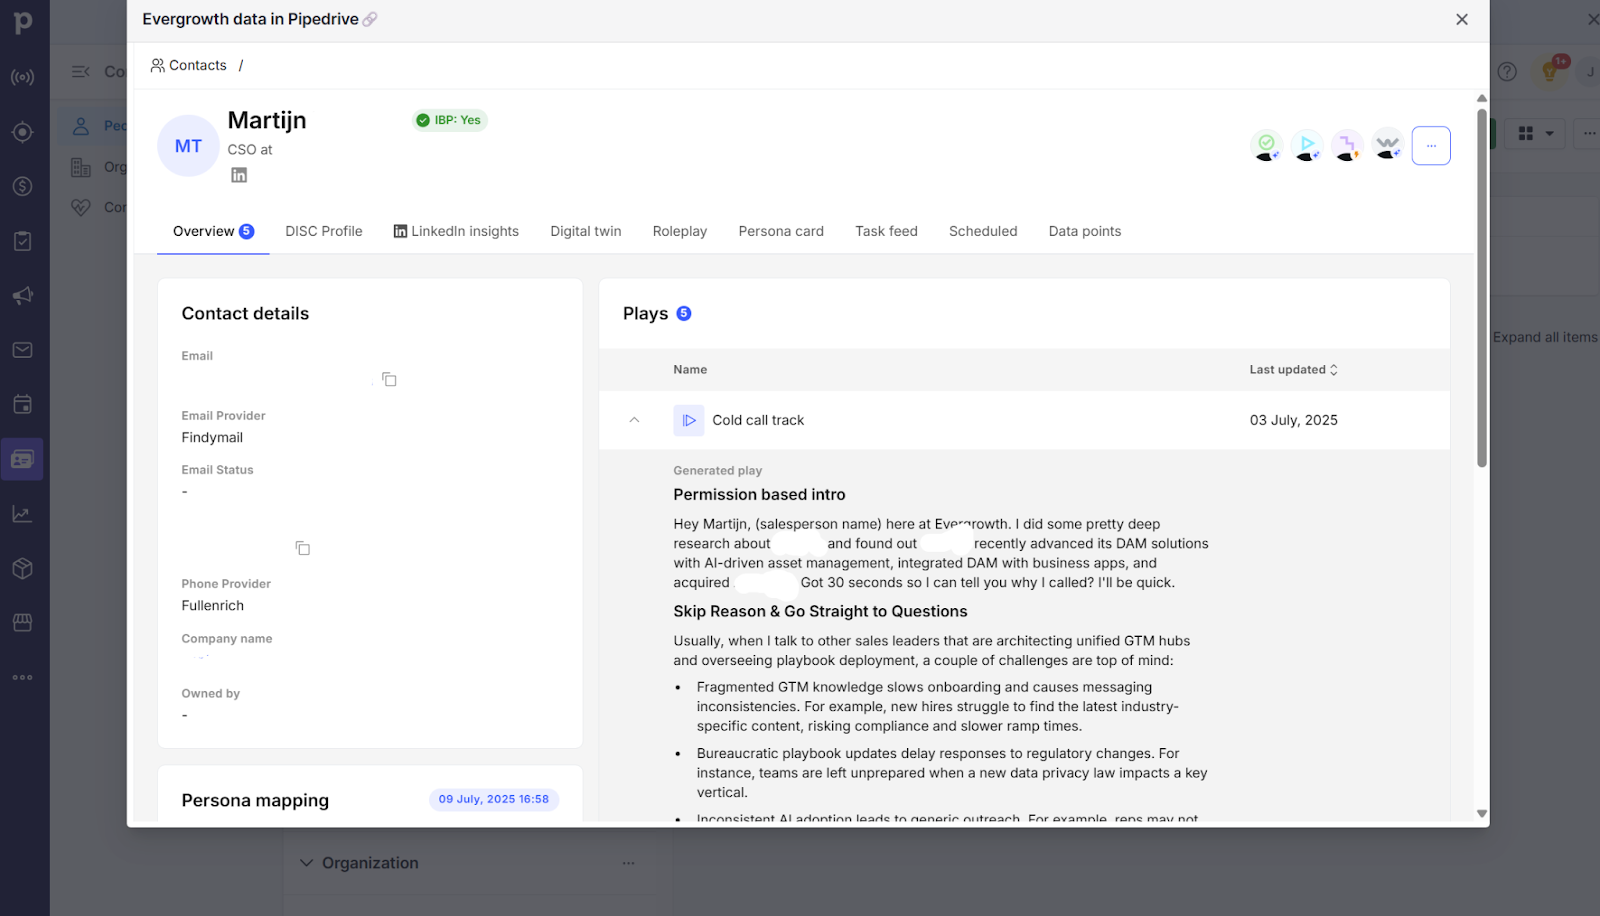Open the Calendar activities icon in sidebar

pyautogui.click(x=22, y=404)
